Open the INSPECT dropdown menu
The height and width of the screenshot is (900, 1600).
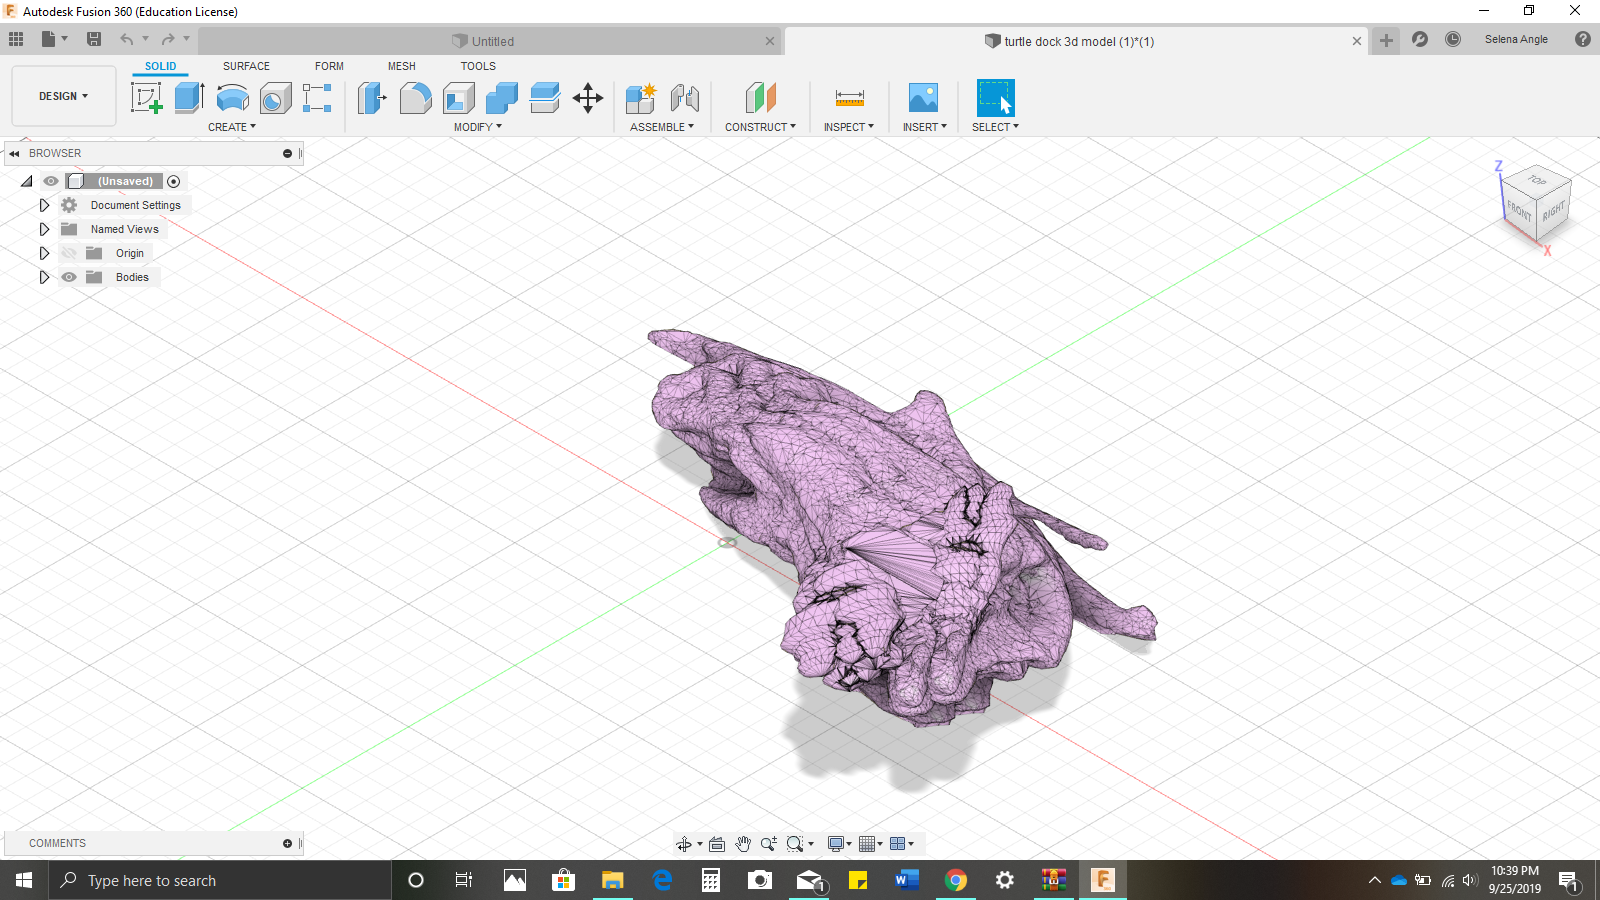point(849,127)
